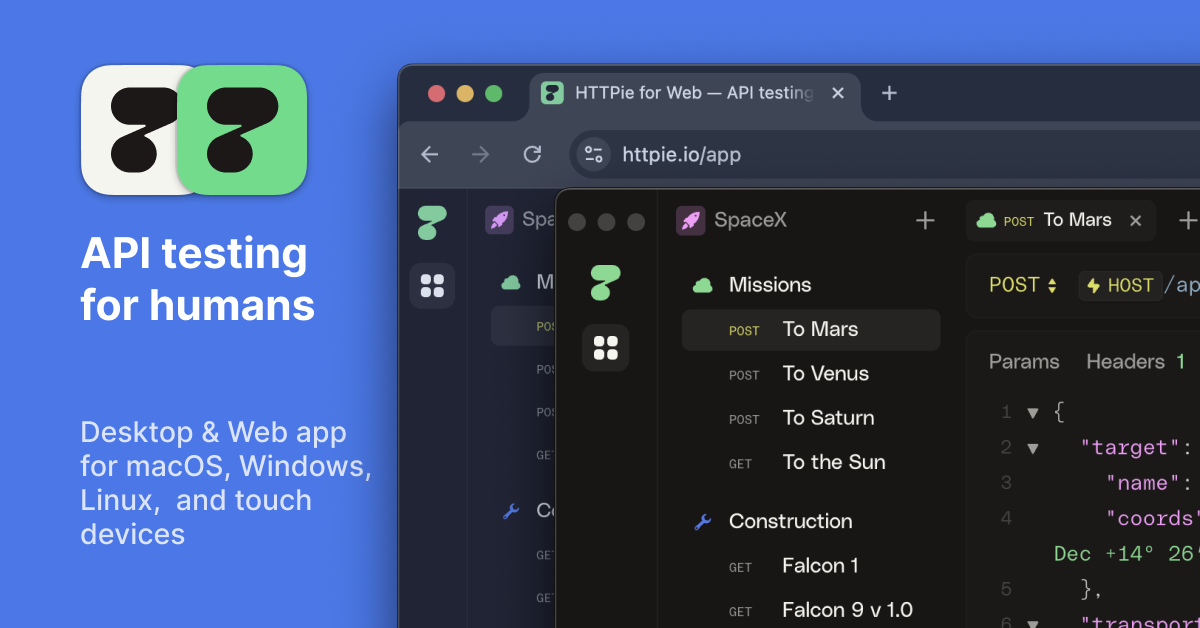
Task: Select the Falcon 9 v 1.0 request
Action: [847, 610]
